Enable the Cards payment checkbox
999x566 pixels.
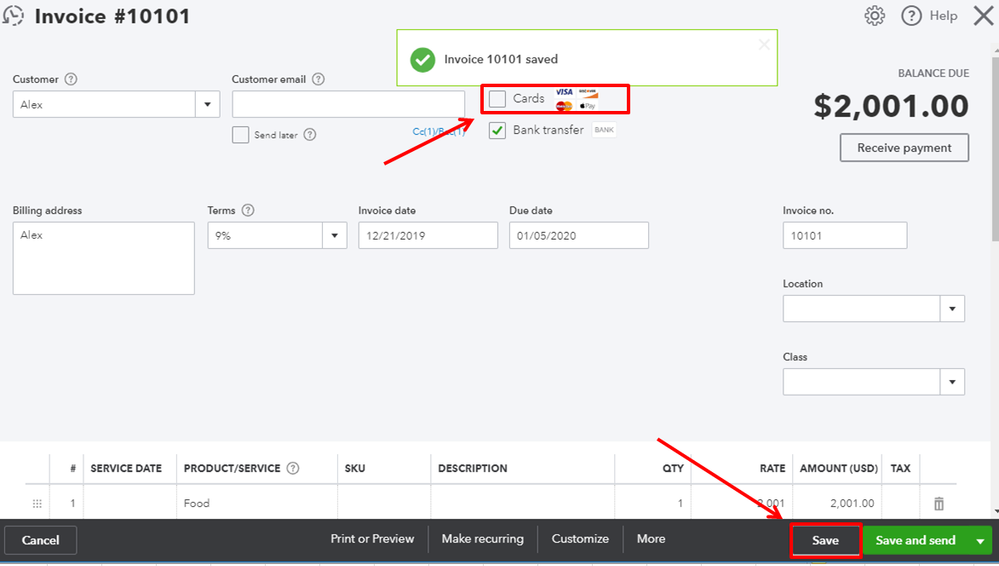coord(497,99)
